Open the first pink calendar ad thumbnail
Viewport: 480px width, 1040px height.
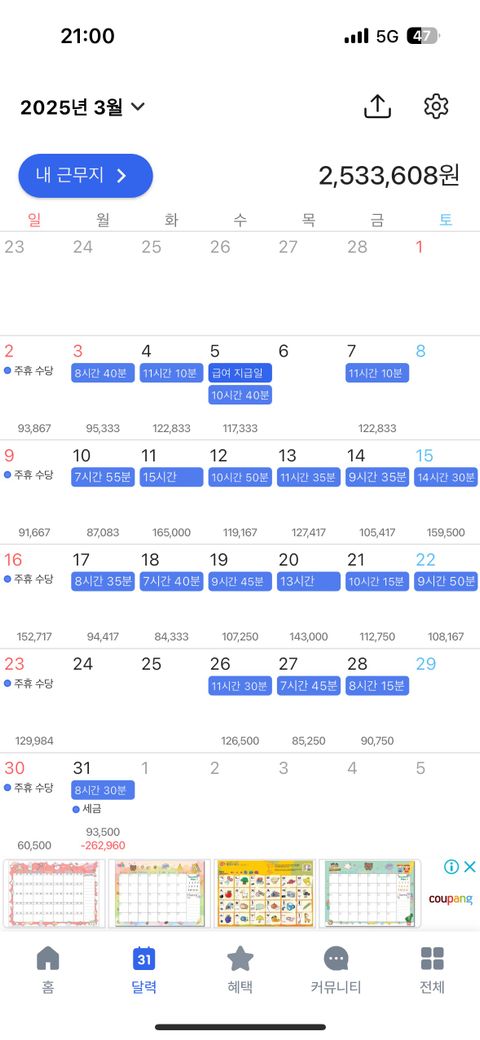[54, 893]
